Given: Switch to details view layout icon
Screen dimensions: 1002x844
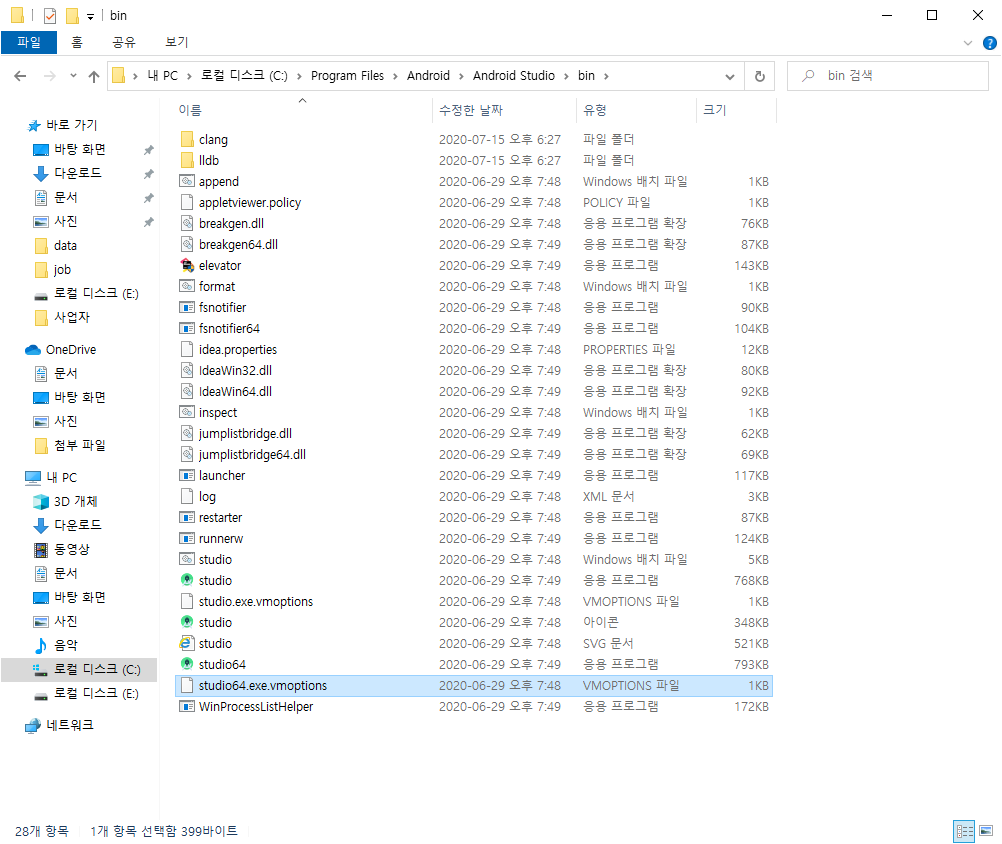Looking at the screenshot, I should [964, 831].
